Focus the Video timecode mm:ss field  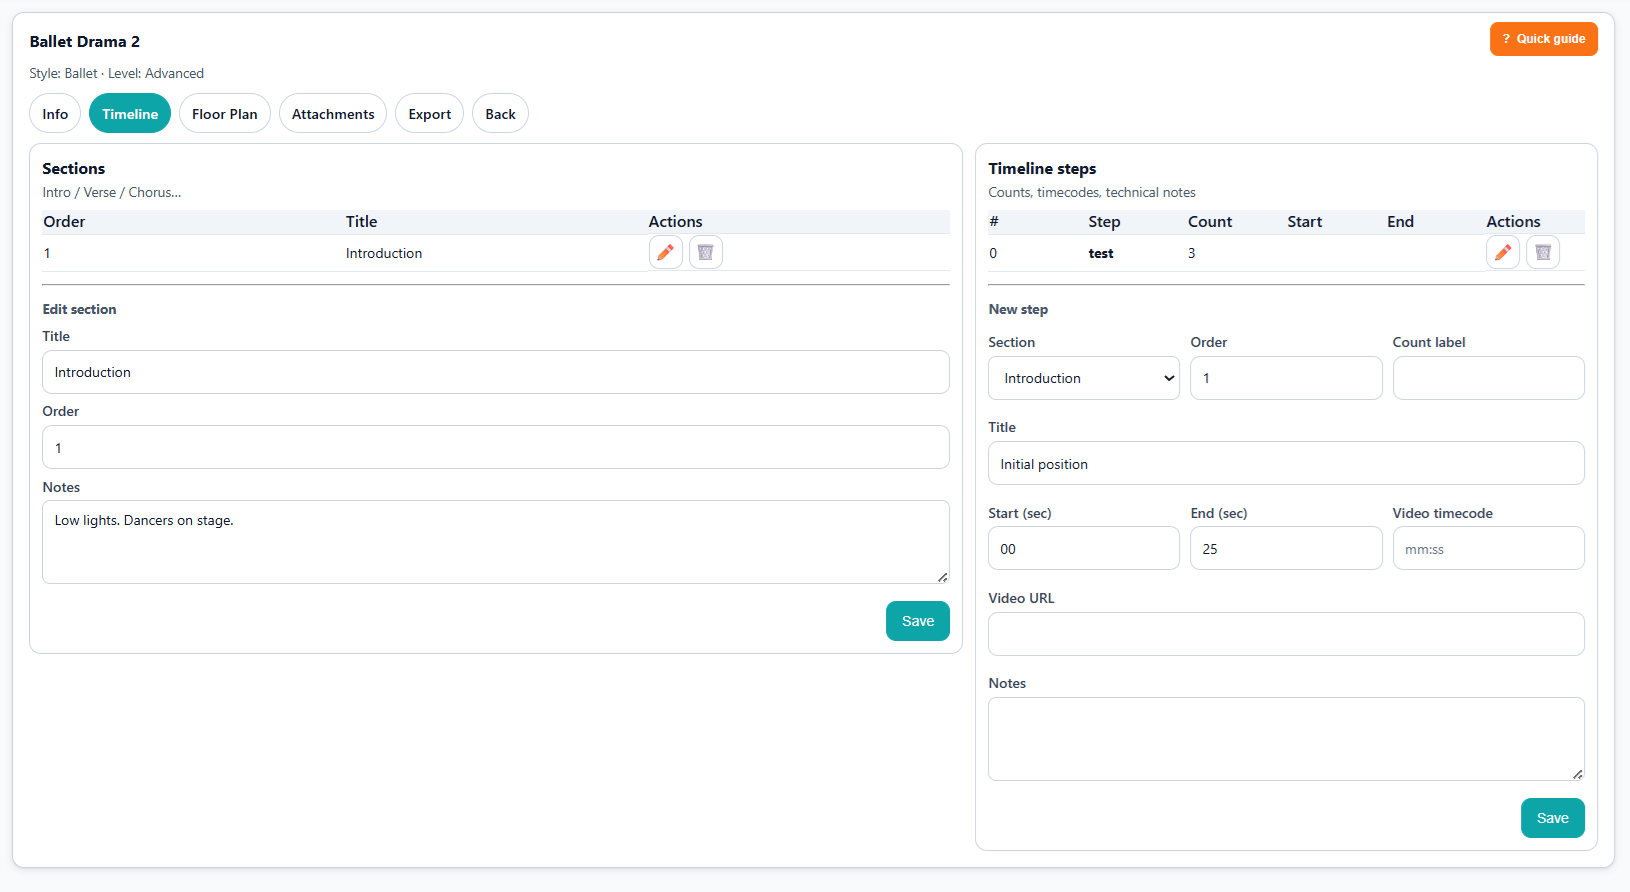pyautogui.click(x=1488, y=549)
